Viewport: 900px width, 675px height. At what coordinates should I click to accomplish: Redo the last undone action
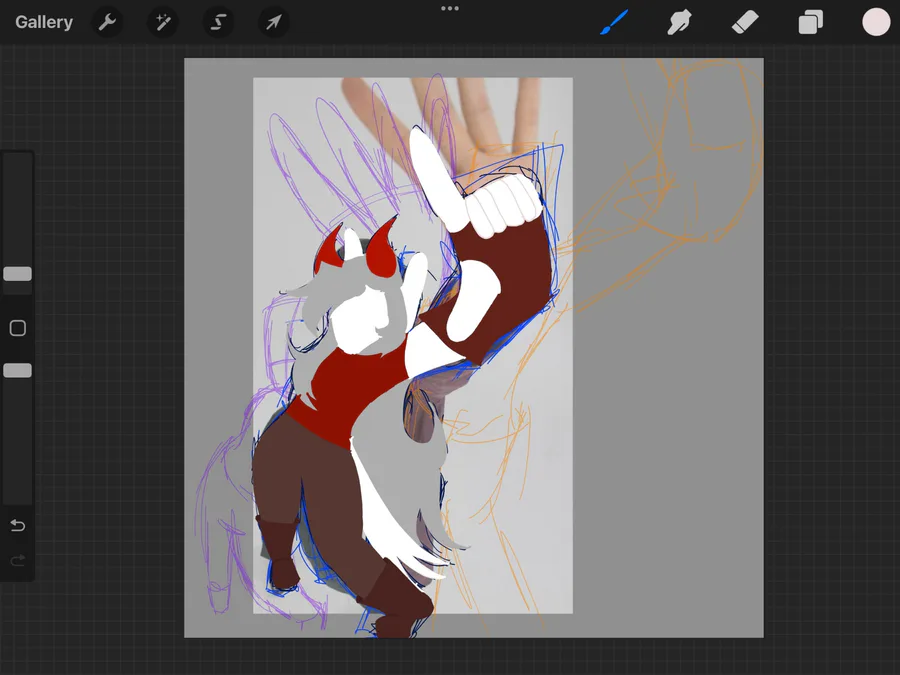18,560
